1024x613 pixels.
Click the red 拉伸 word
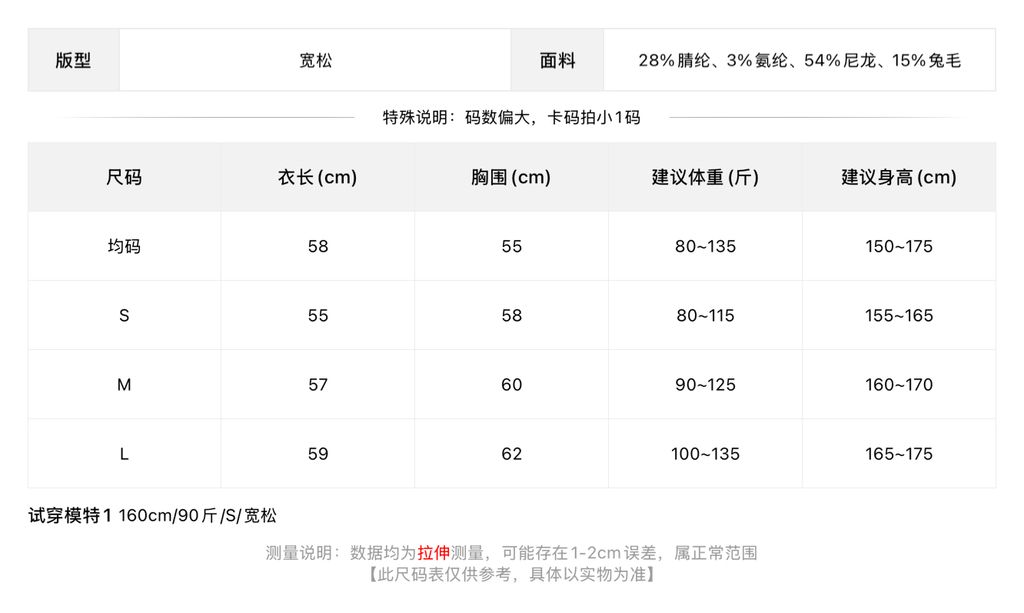click(x=434, y=553)
